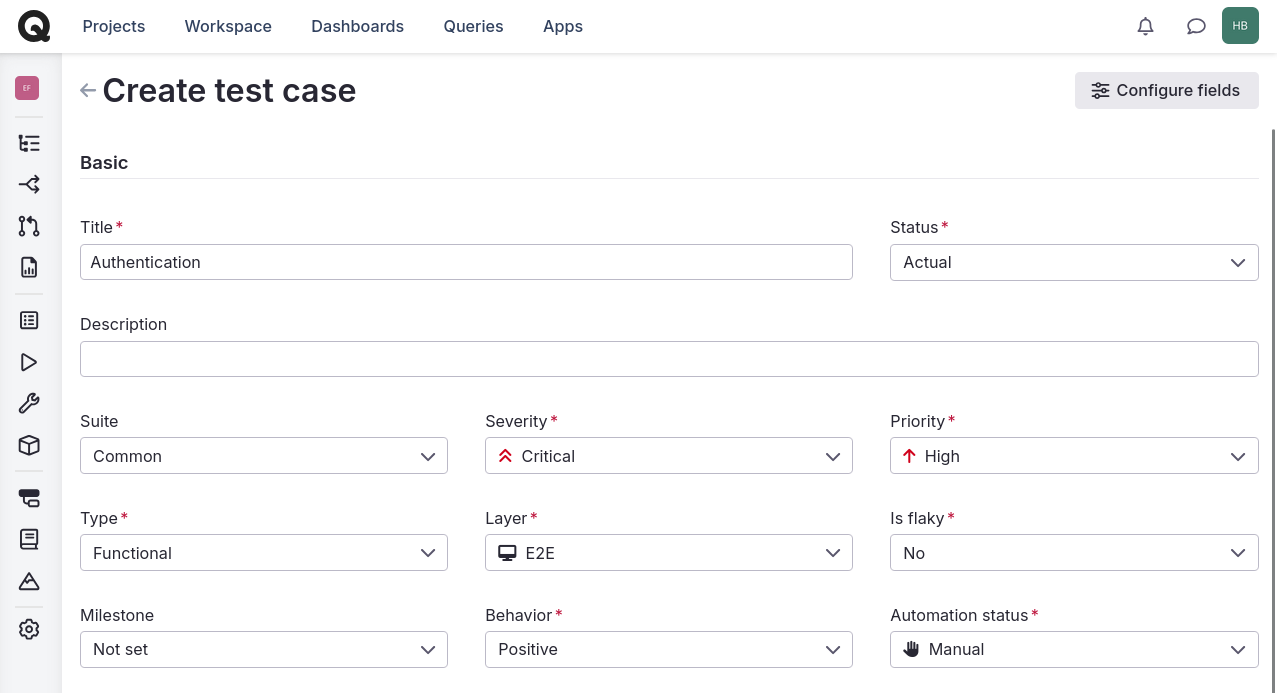Open Defects via the triangle warning icon
1277x693 pixels.
click(28, 581)
